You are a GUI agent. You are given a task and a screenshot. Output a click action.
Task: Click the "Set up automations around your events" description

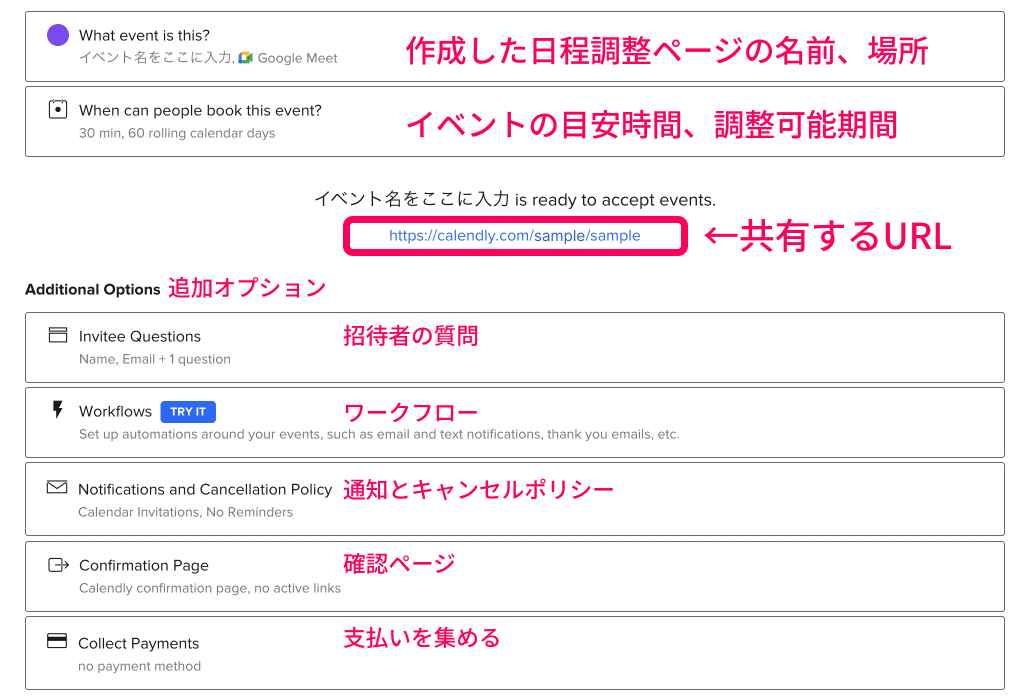[x=379, y=434]
